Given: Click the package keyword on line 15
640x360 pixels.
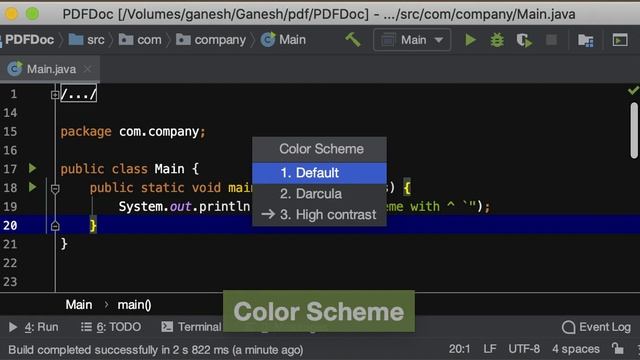Looking at the screenshot, I should 86,131.
